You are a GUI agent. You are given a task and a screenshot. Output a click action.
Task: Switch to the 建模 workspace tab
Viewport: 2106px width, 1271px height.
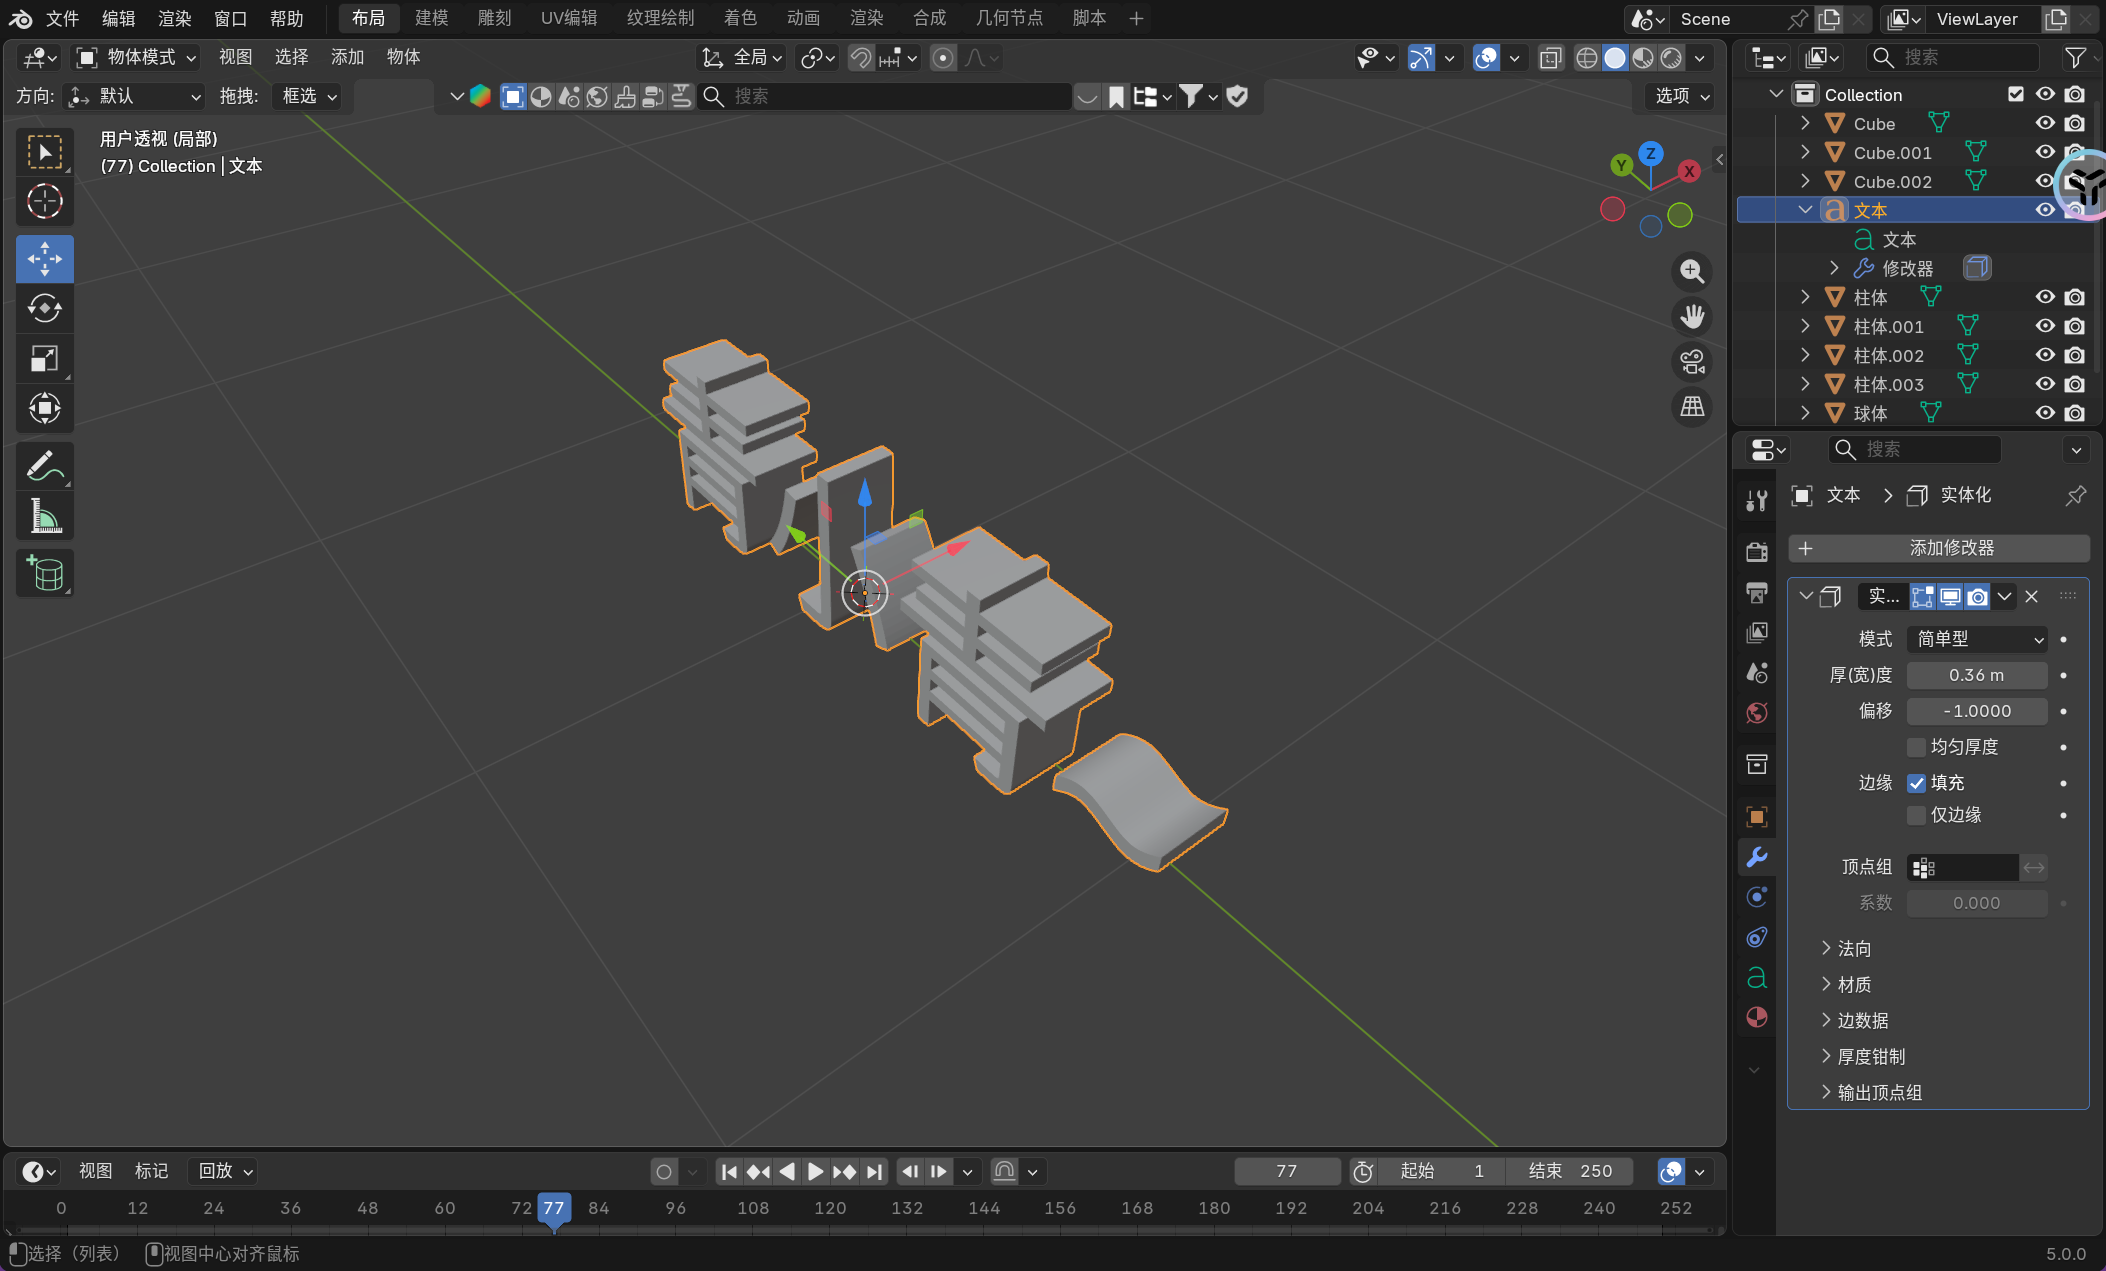[431, 18]
